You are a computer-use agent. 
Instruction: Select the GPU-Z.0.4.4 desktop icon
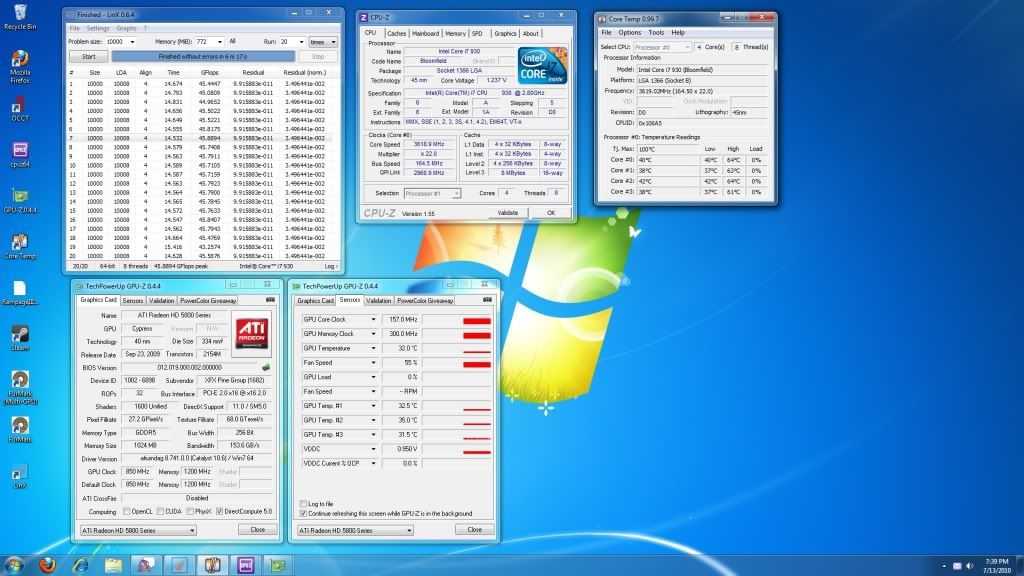coord(20,201)
